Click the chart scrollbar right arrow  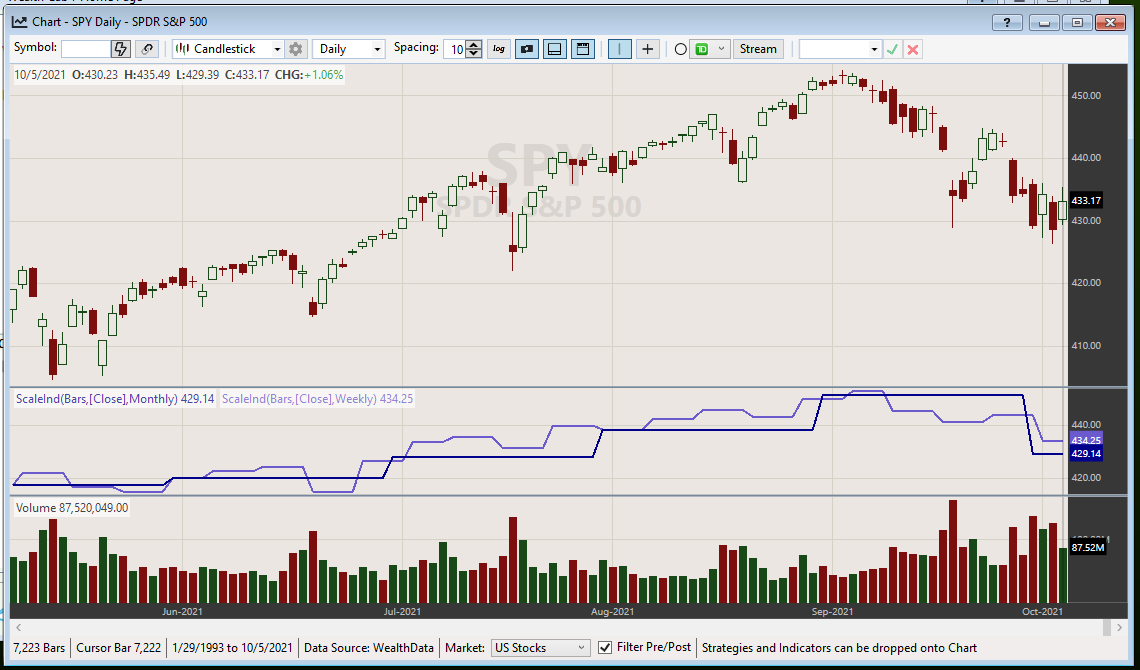pyautogui.click(x=1121, y=627)
